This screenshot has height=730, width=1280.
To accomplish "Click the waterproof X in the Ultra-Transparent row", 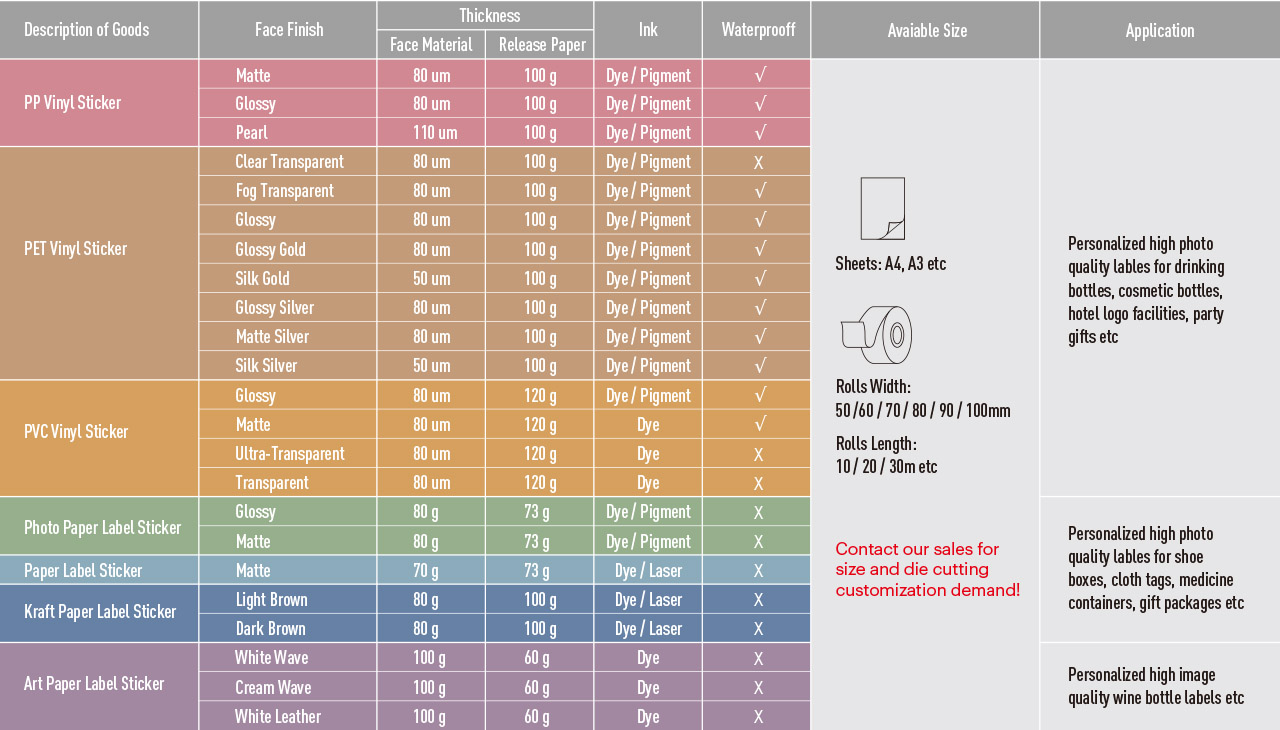I will (758, 454).
